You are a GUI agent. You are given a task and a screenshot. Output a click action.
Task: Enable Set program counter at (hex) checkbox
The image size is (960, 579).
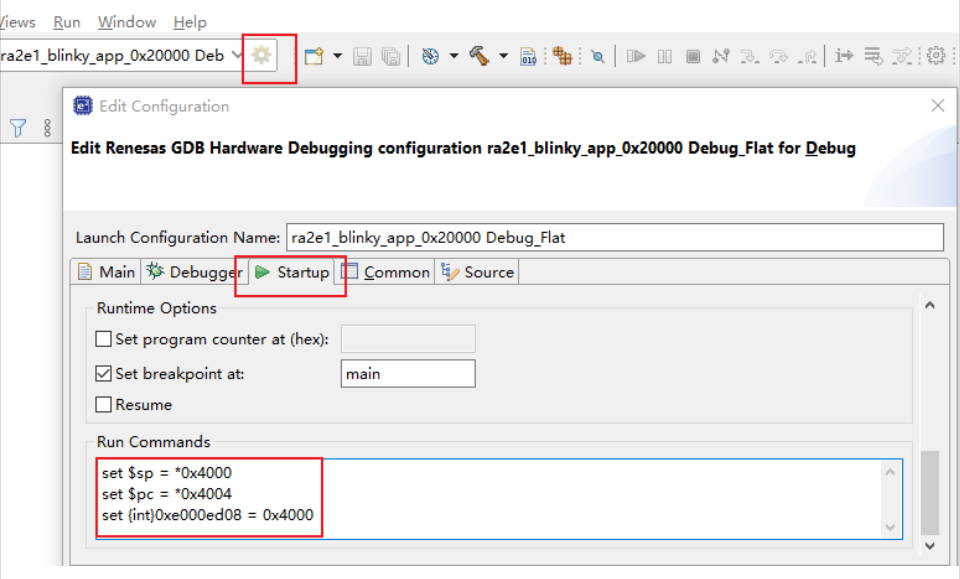click(x=103, y=339)
